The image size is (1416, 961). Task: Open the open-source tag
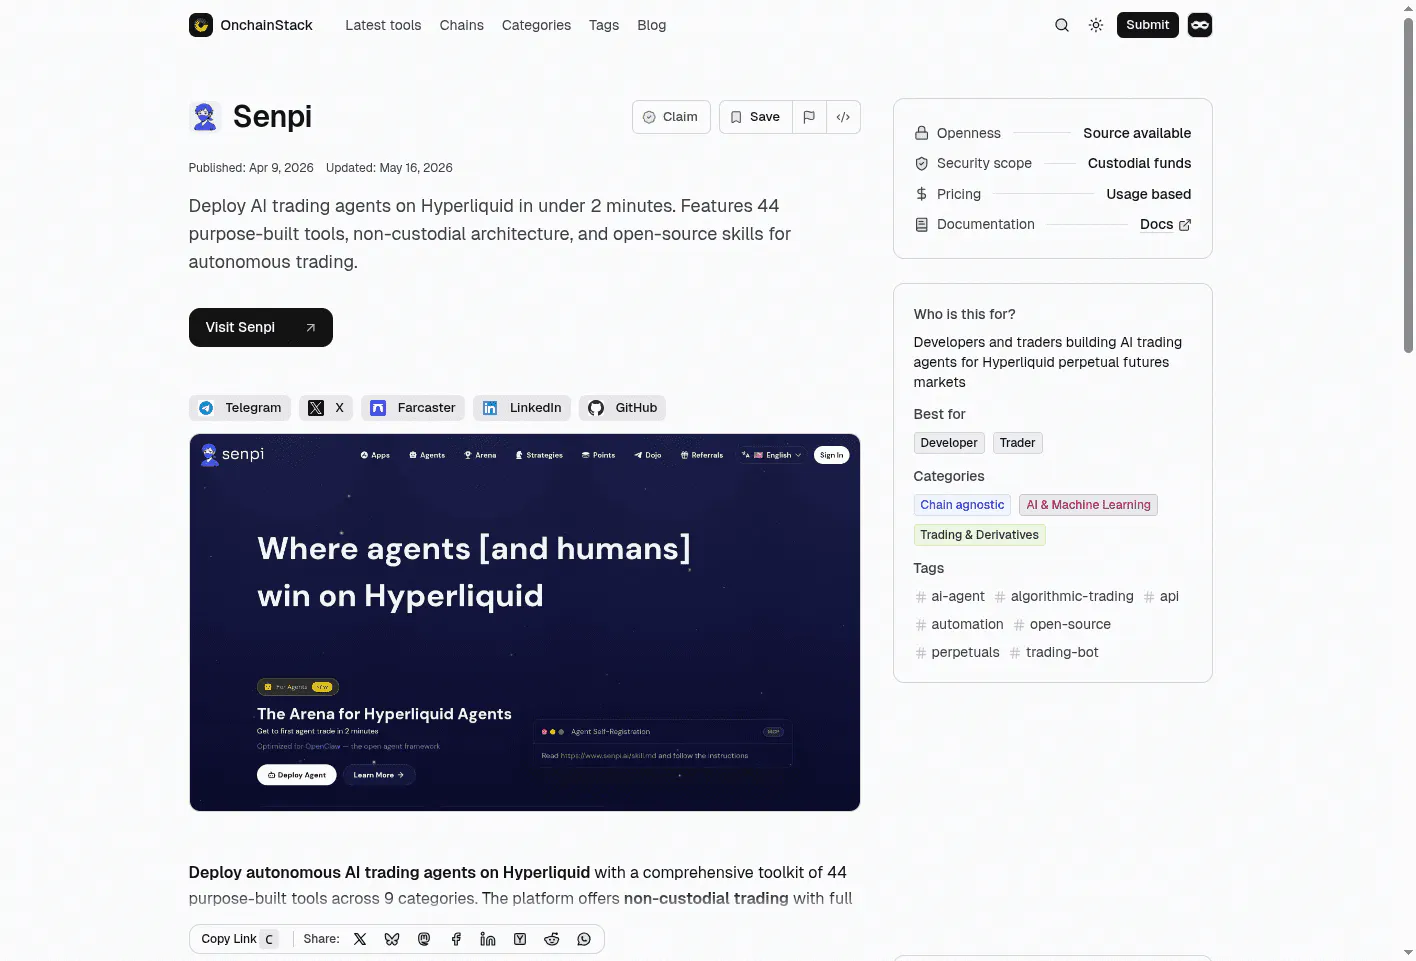click(x=1062, y=624)
